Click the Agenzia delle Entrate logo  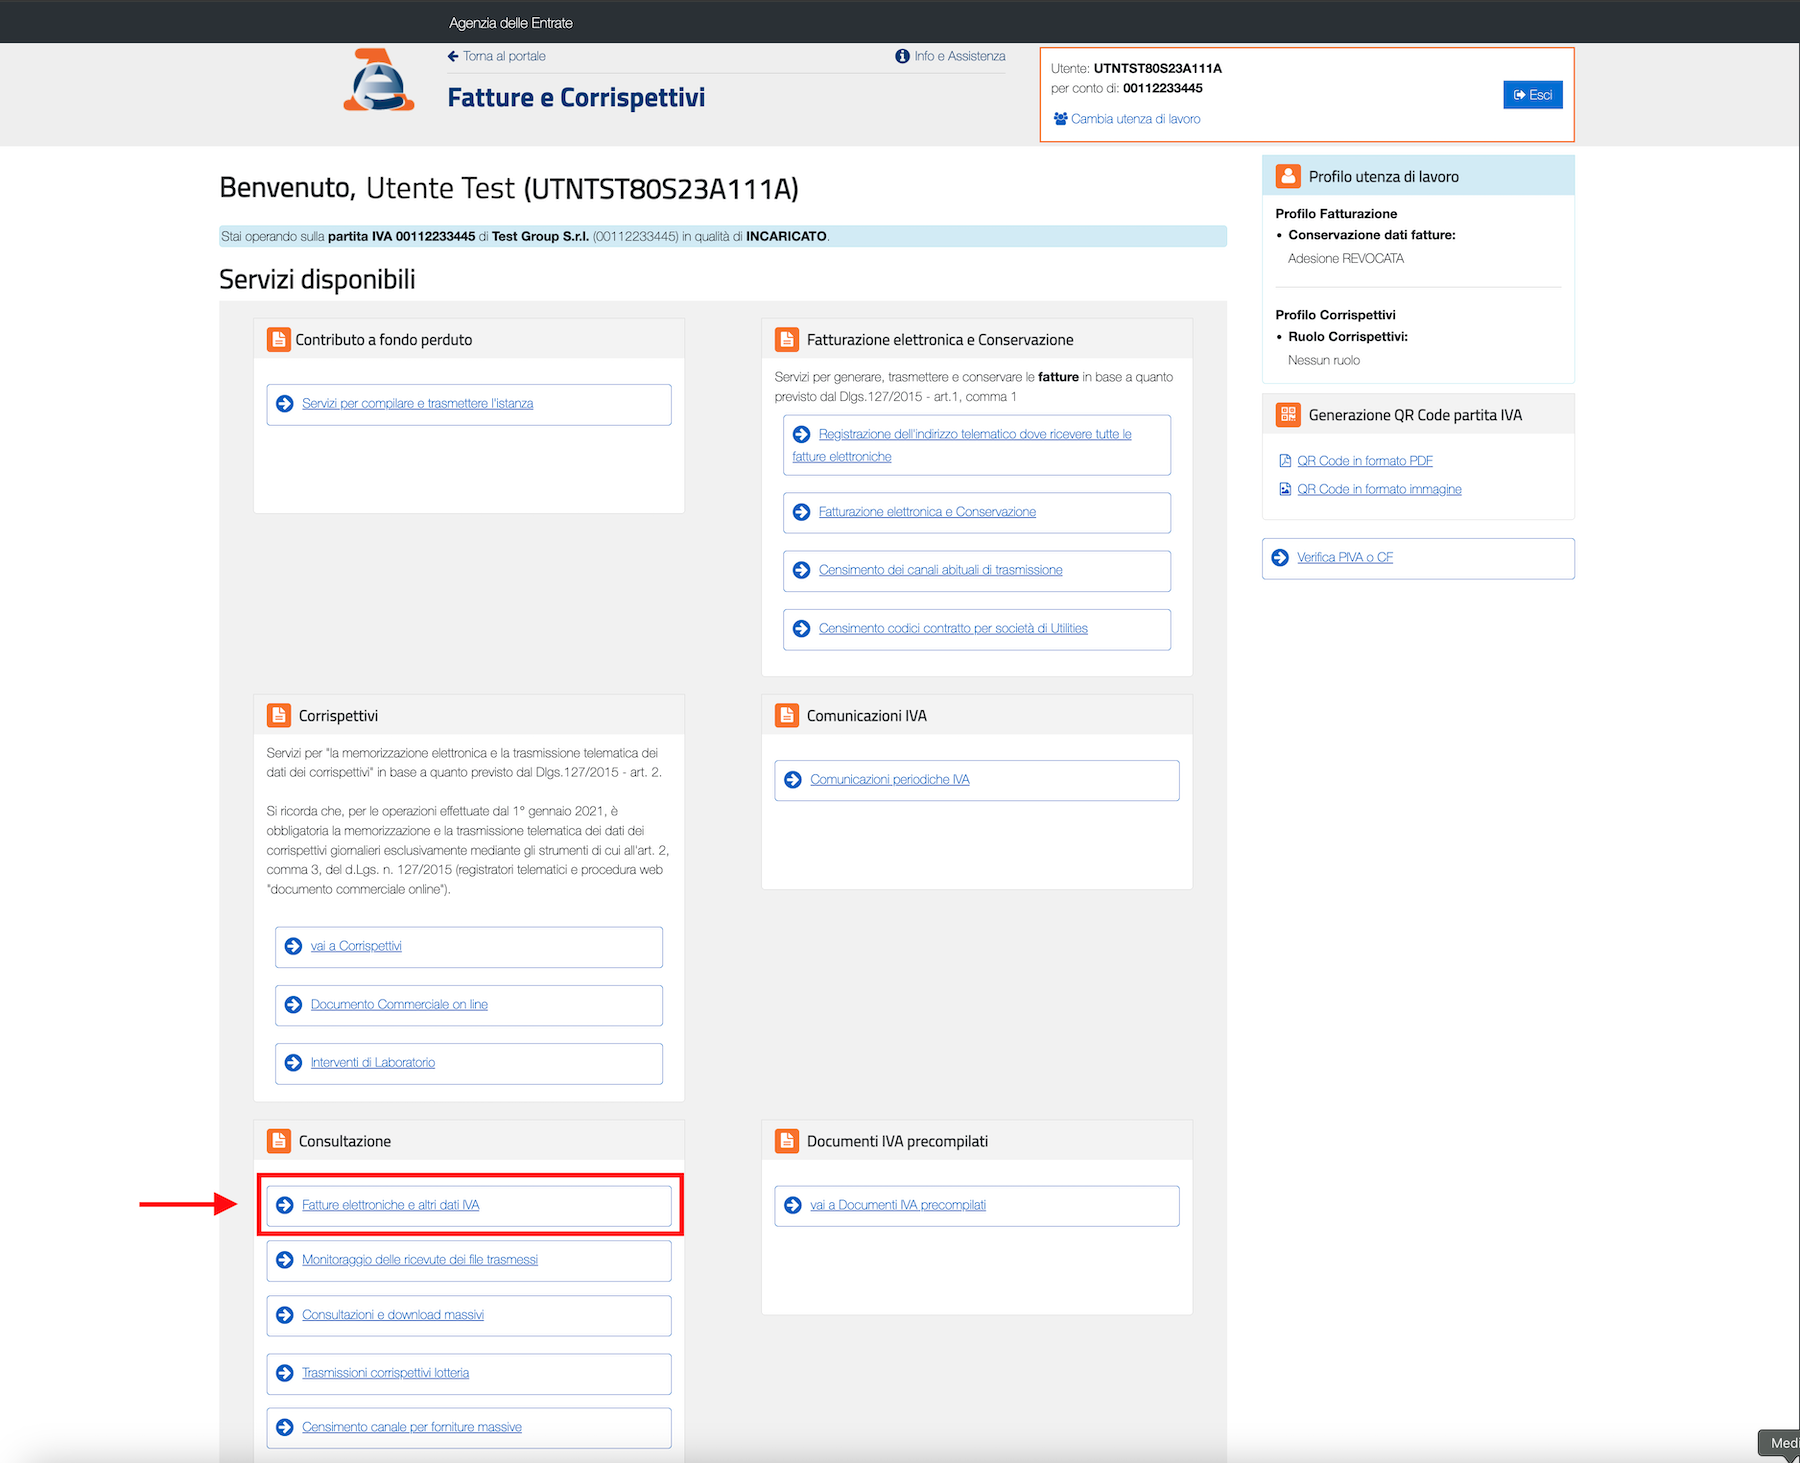378,80
